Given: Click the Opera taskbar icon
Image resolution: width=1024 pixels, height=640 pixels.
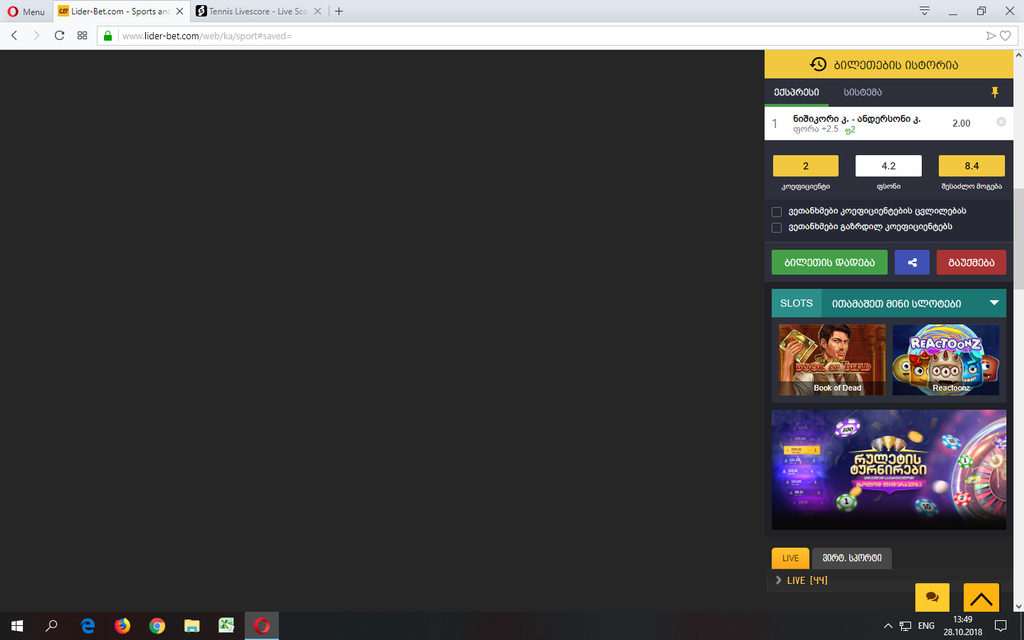Looking at the screenshot, I should tap(262, 626).
